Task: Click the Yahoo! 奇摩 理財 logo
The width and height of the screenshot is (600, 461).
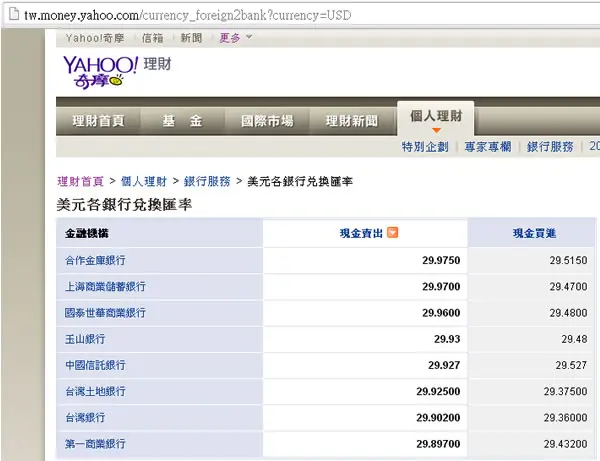Action: 117,72
